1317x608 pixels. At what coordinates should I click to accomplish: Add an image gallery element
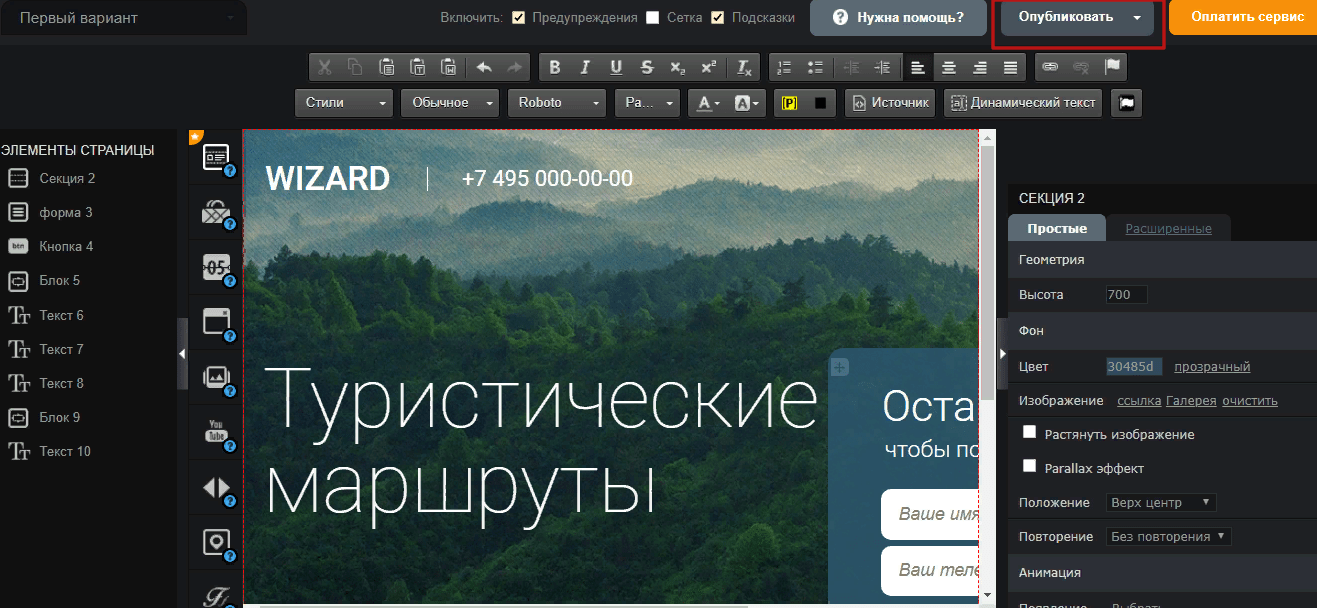click(x=217, y=376)
